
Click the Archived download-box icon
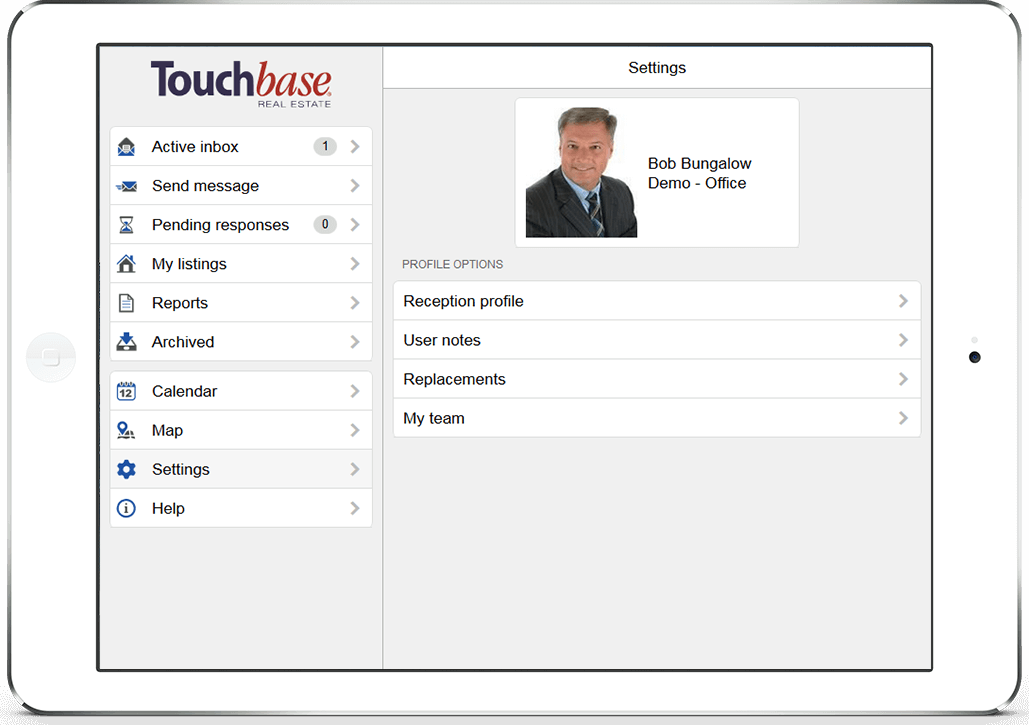tap(126, 341)
